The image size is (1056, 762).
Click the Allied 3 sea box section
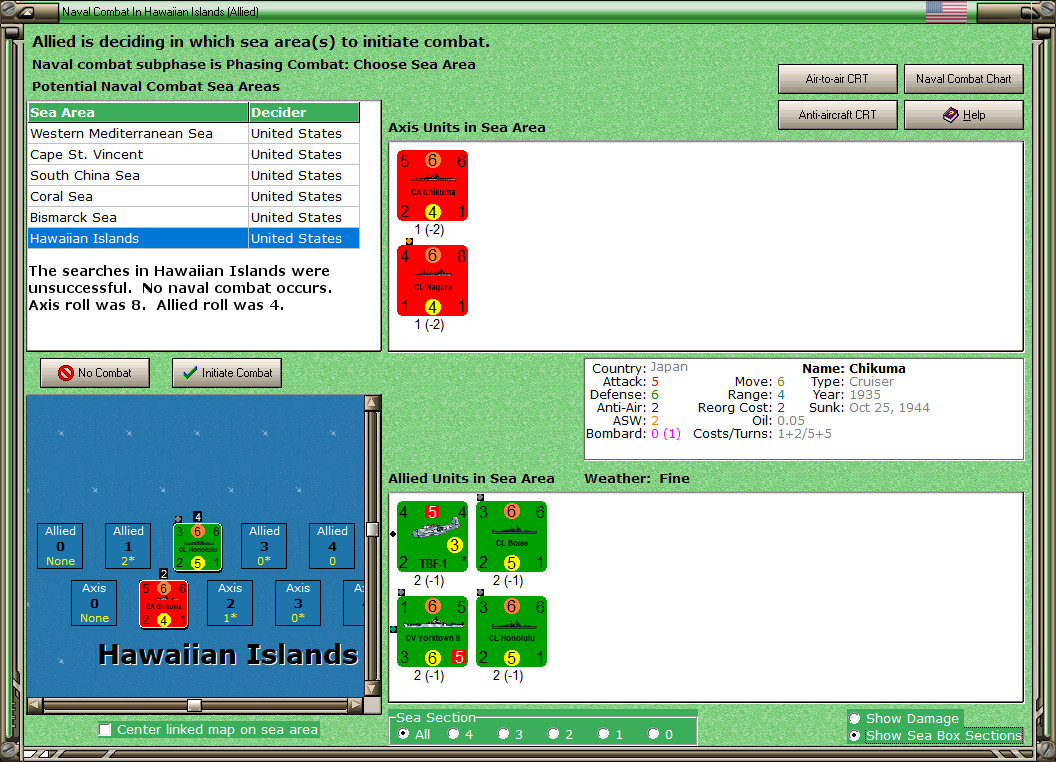click(264, 546)
